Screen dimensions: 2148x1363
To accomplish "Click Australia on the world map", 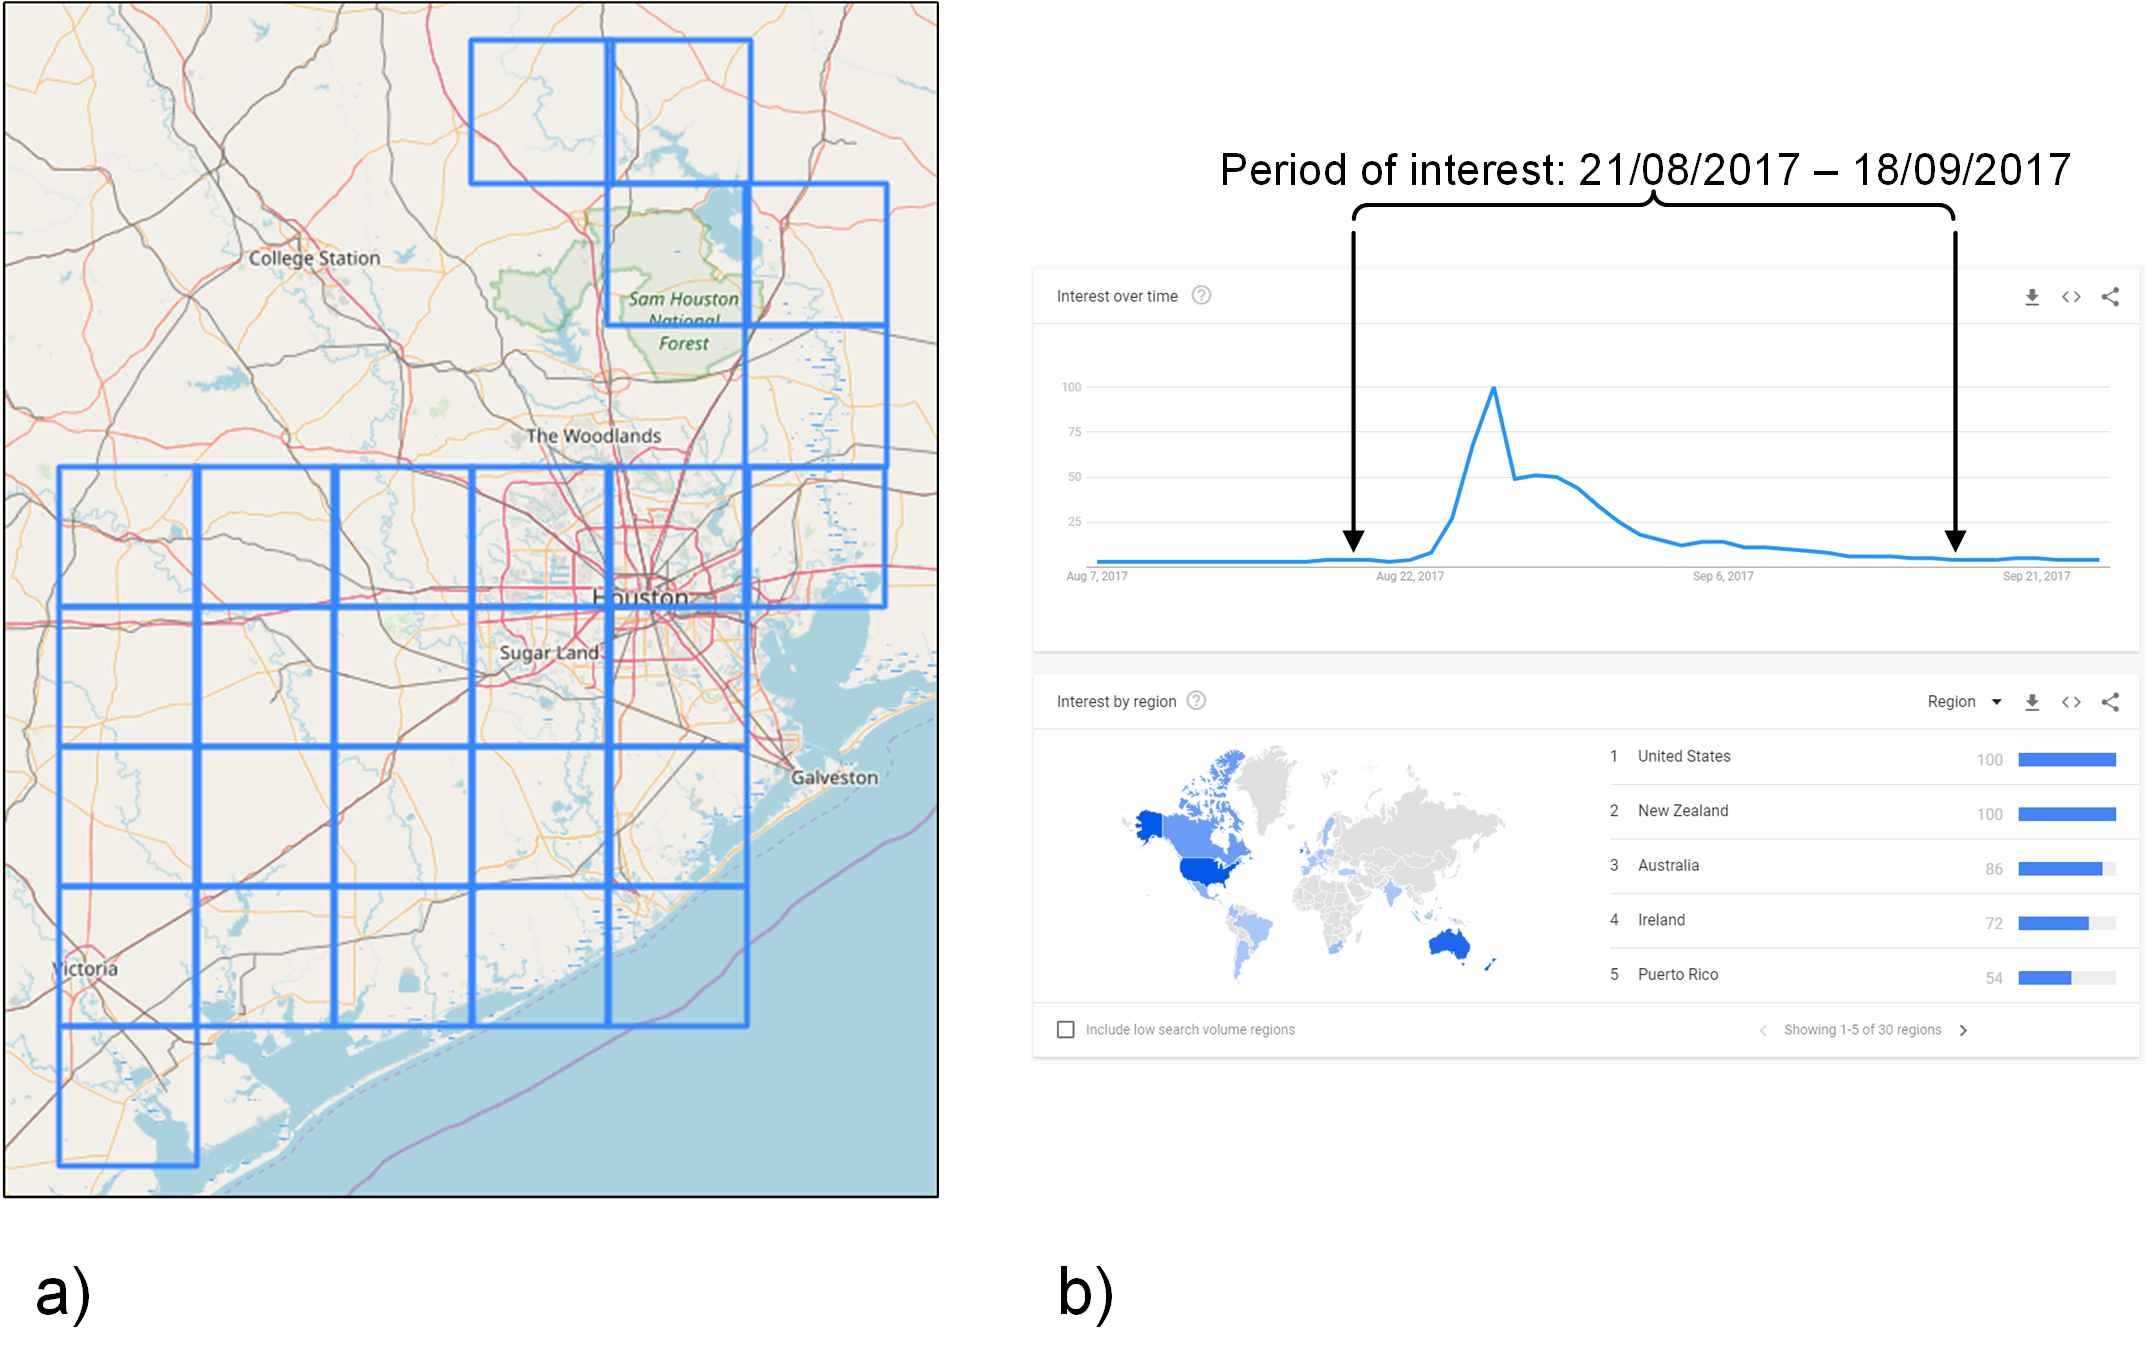I will (1449, 944).
